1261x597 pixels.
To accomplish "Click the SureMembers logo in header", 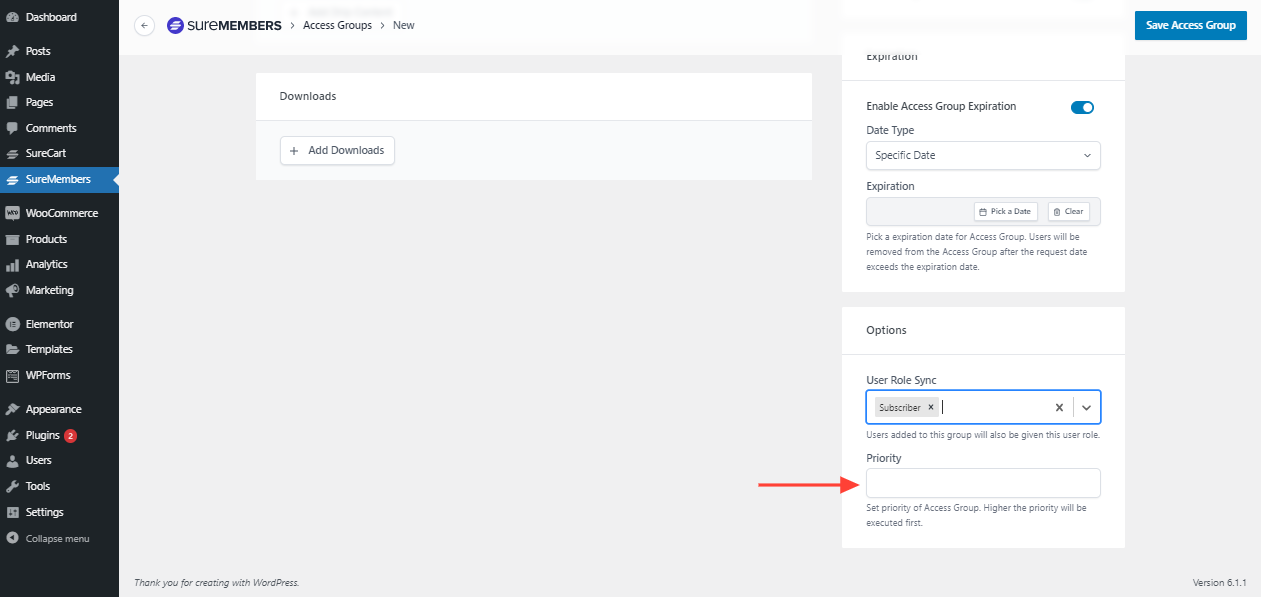I will pos(224,26).
